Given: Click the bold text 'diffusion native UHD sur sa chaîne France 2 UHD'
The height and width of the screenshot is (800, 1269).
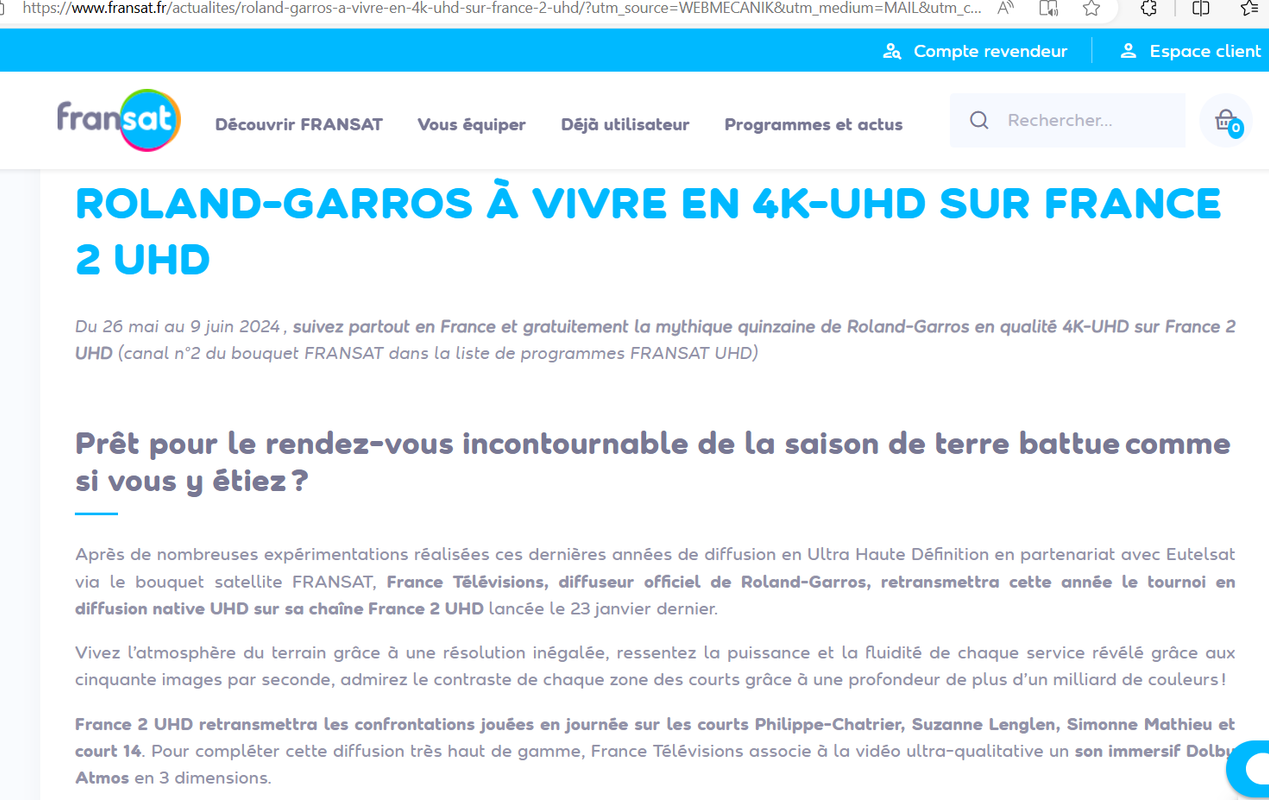Looking at the screenshot, I should click(x=279, y=609).
